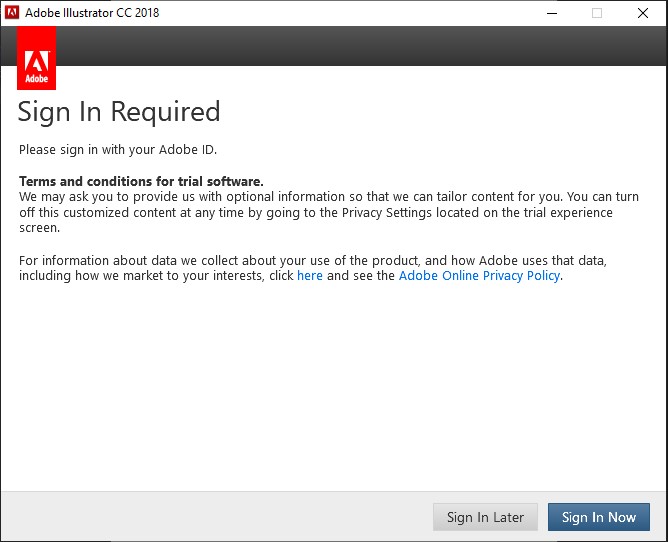Choose Sign In Later

coord(485,517)
